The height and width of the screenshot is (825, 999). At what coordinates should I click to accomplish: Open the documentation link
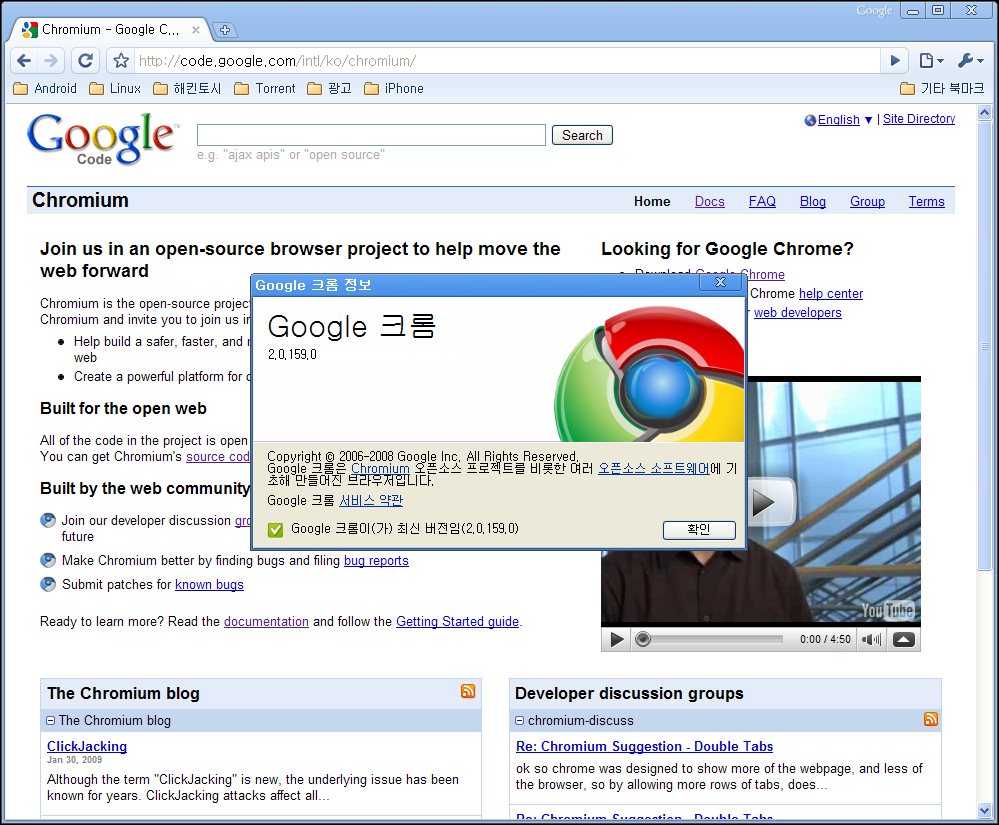click(266, 622)
